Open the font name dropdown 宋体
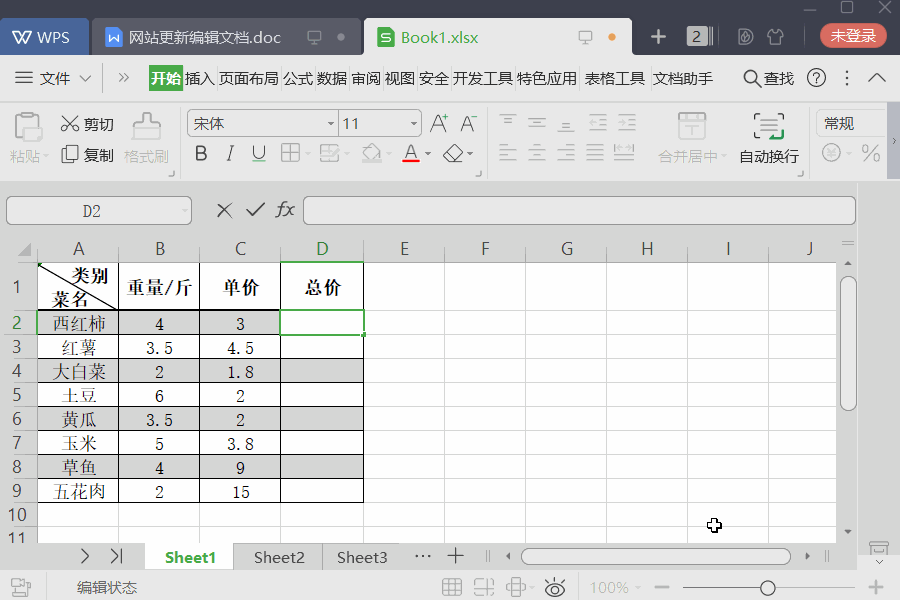The image size is (900, 600). [331, 123]
